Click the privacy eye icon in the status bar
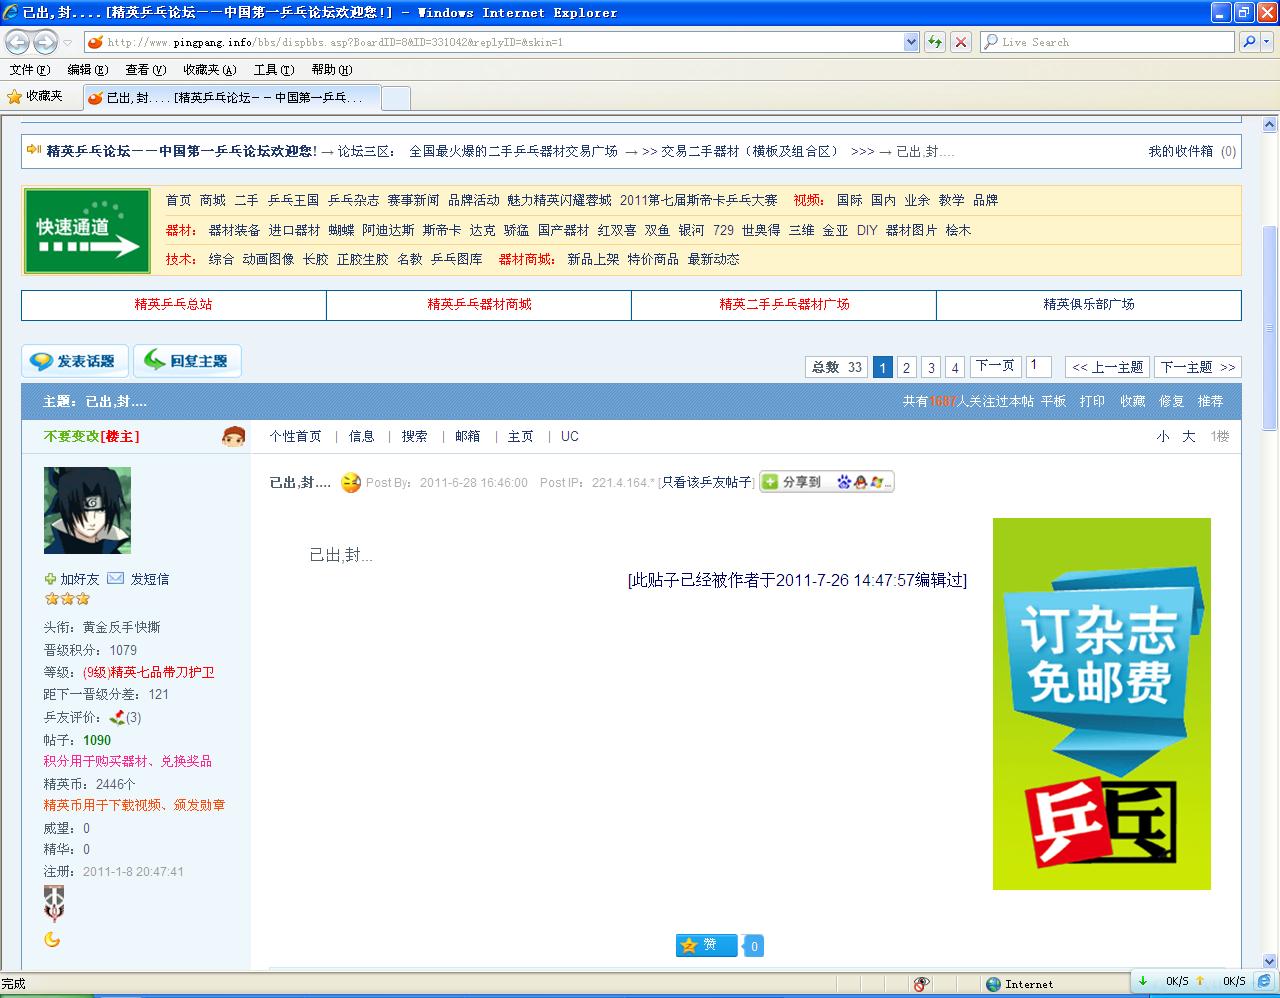This screenshot has width=1280, height=998. (921, 984)
